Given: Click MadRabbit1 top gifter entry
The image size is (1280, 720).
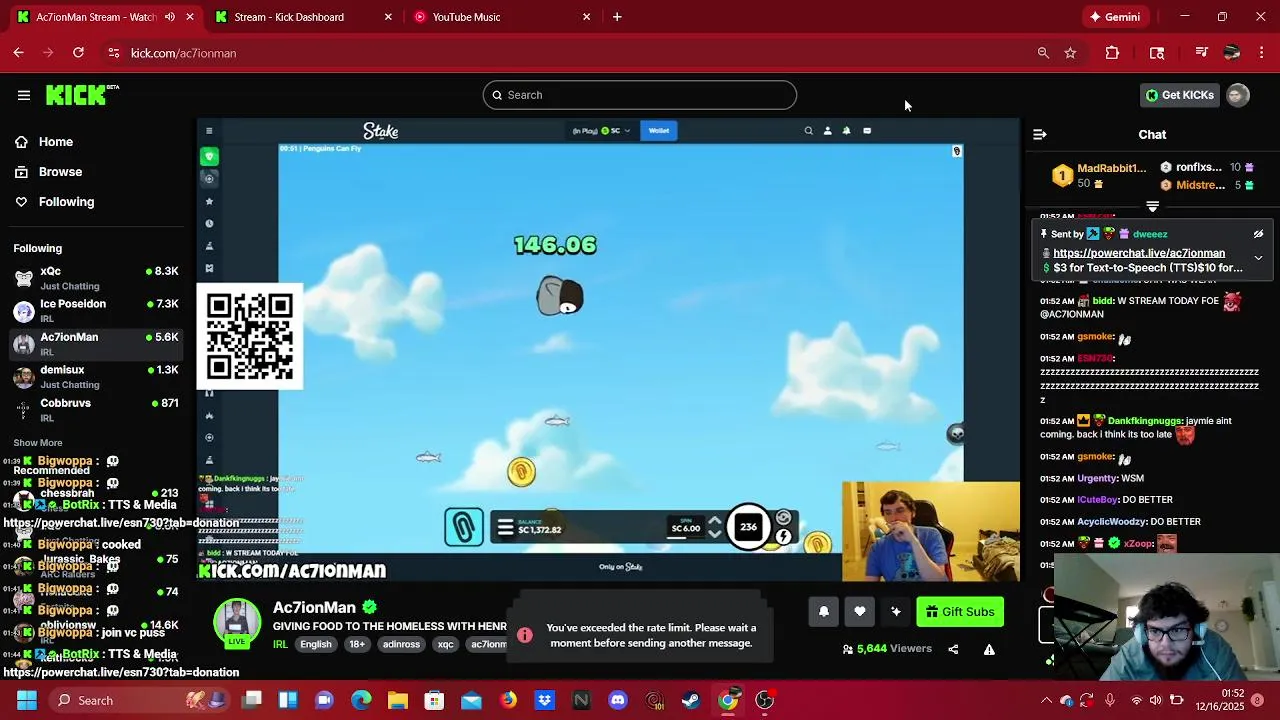Looking at the screenshot, I should pyautogui.click(x=1099, y=176).
